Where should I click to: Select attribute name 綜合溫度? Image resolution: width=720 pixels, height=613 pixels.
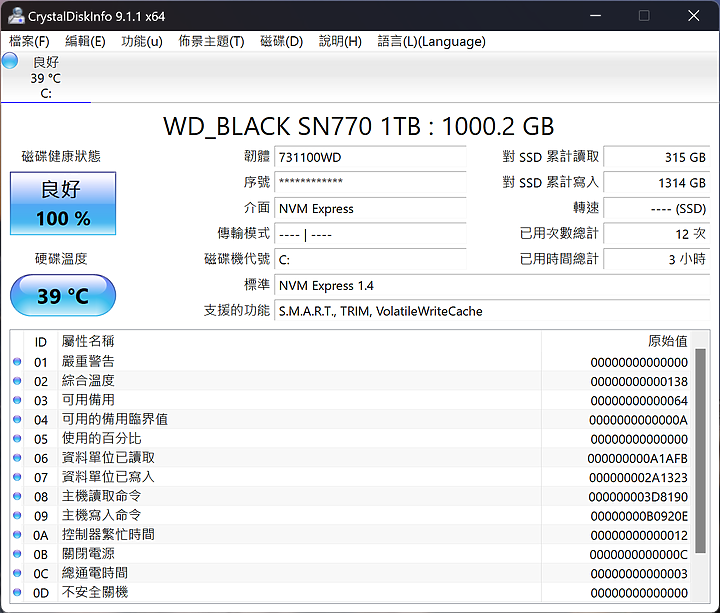click(88, 381)
